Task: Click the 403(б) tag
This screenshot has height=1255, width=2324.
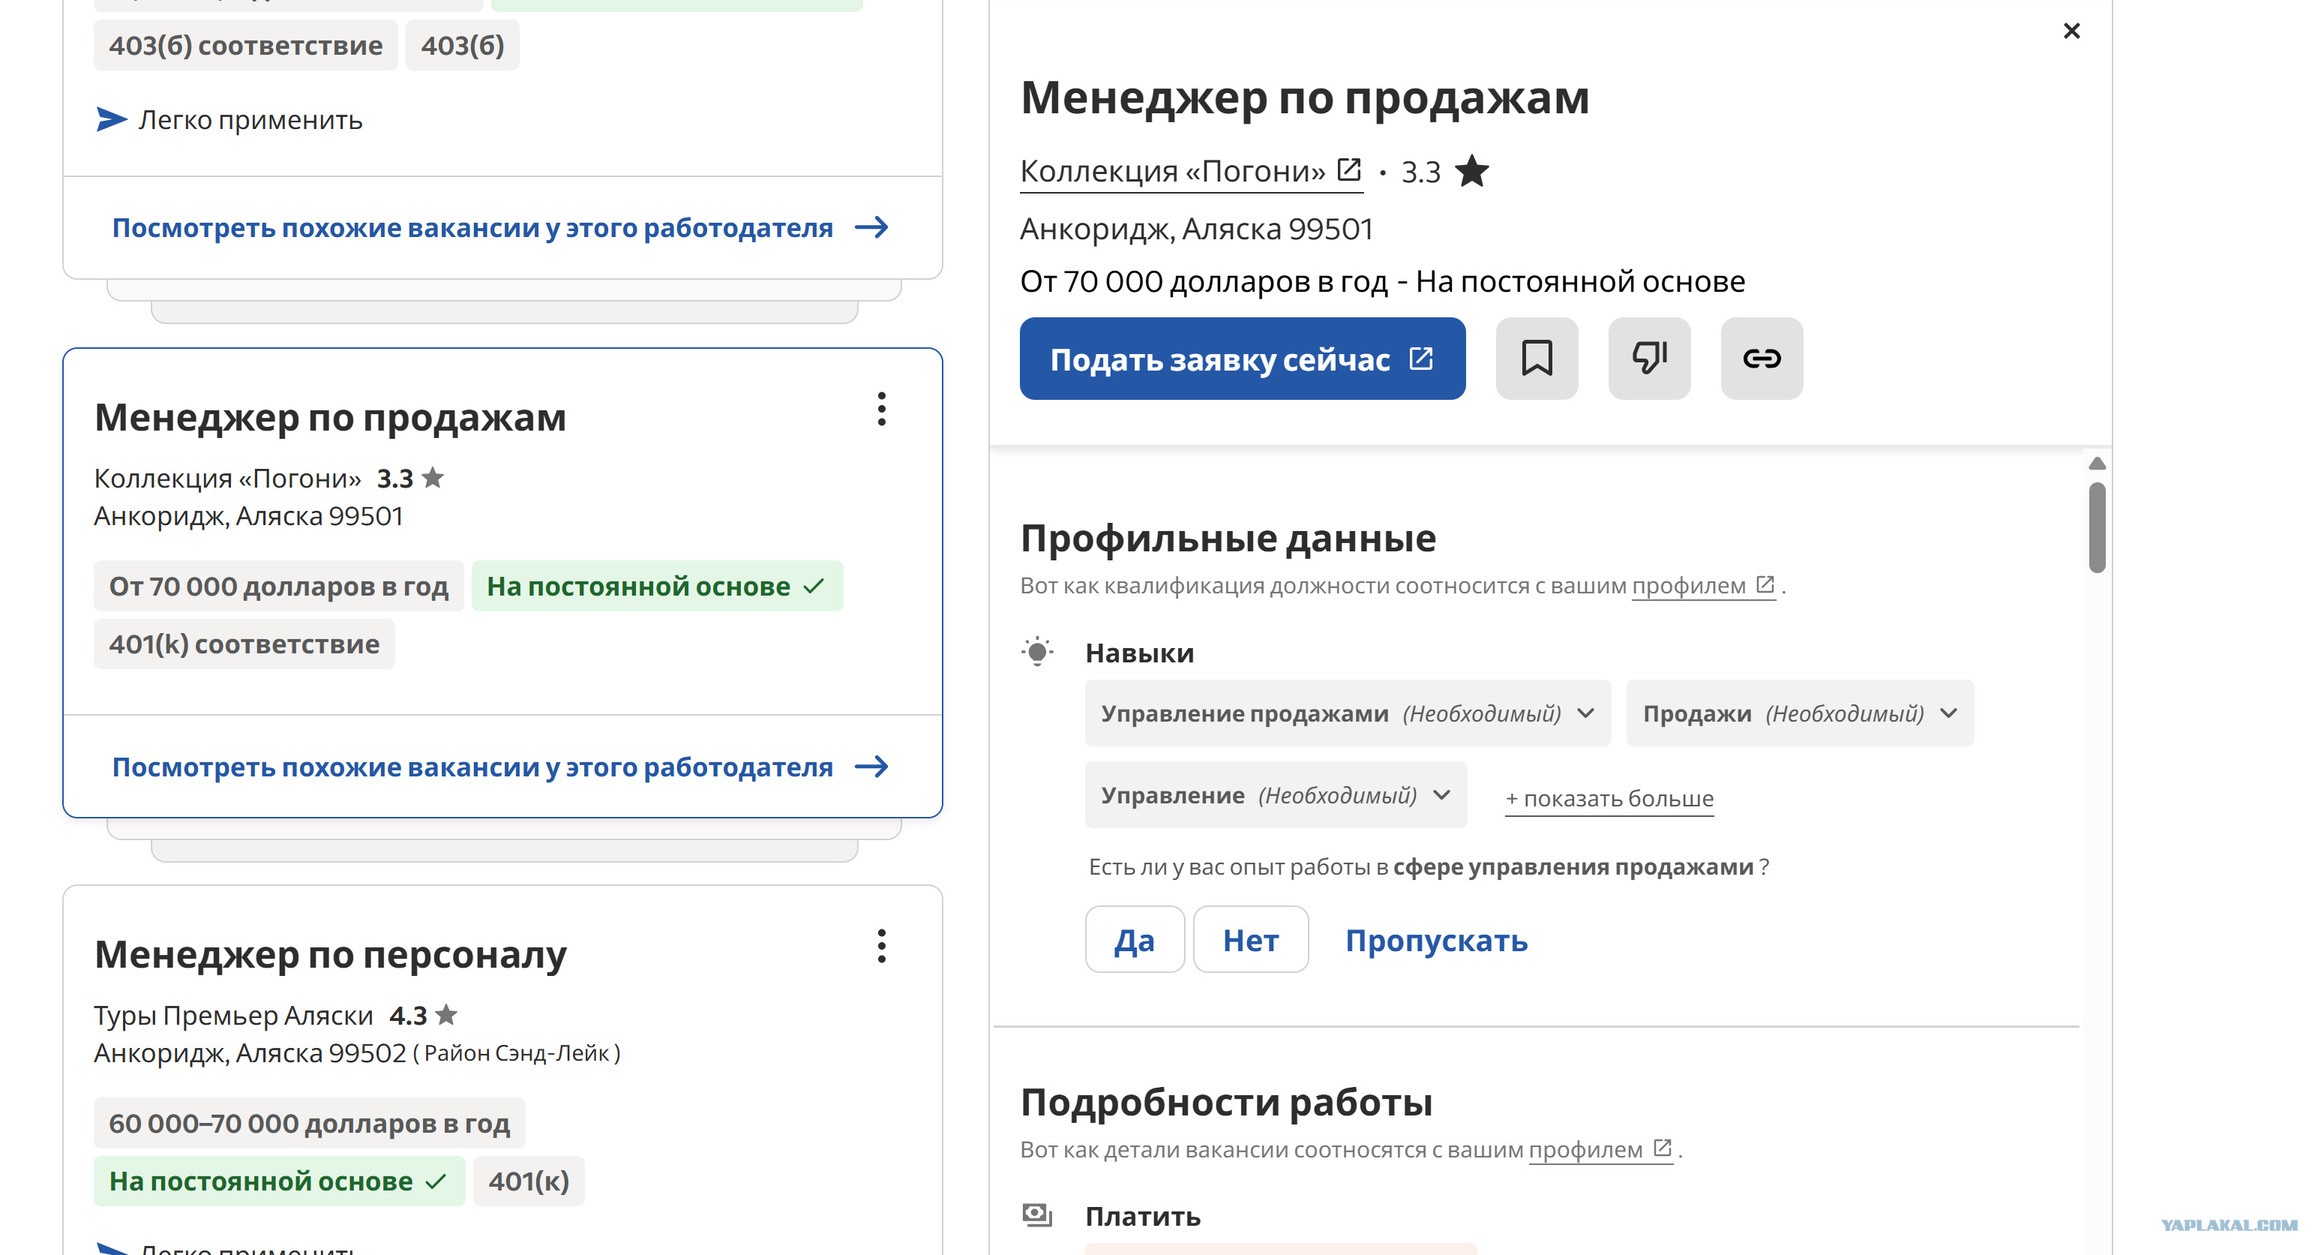Action: (462, 46)
